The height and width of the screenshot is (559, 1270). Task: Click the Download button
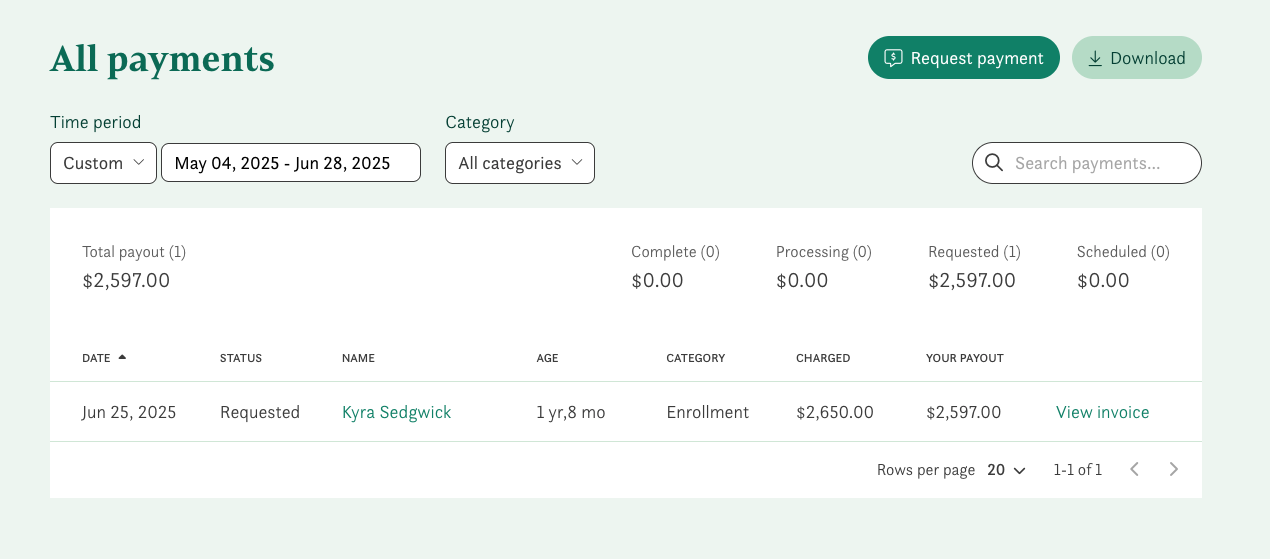point(1136,58)
